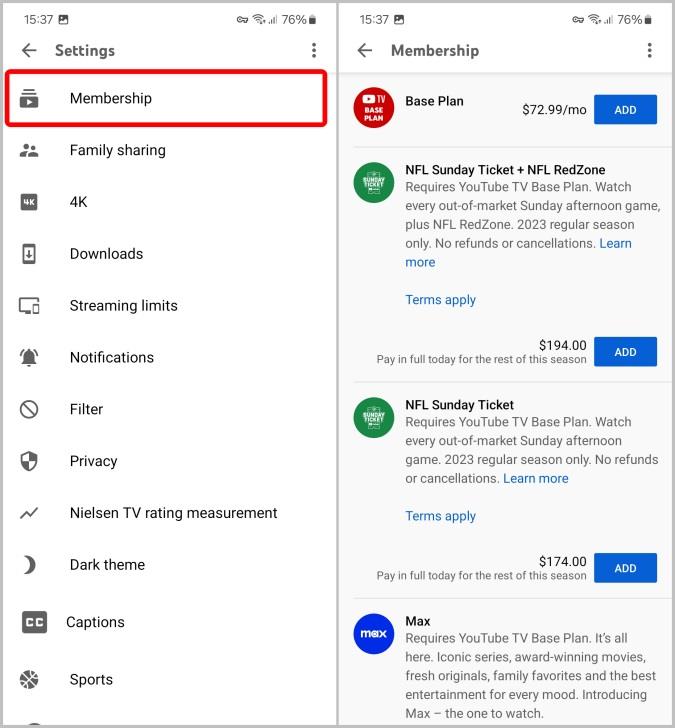
Task: Open the three-dot overflow menu in Settings
Action: [x=314, y=50]
